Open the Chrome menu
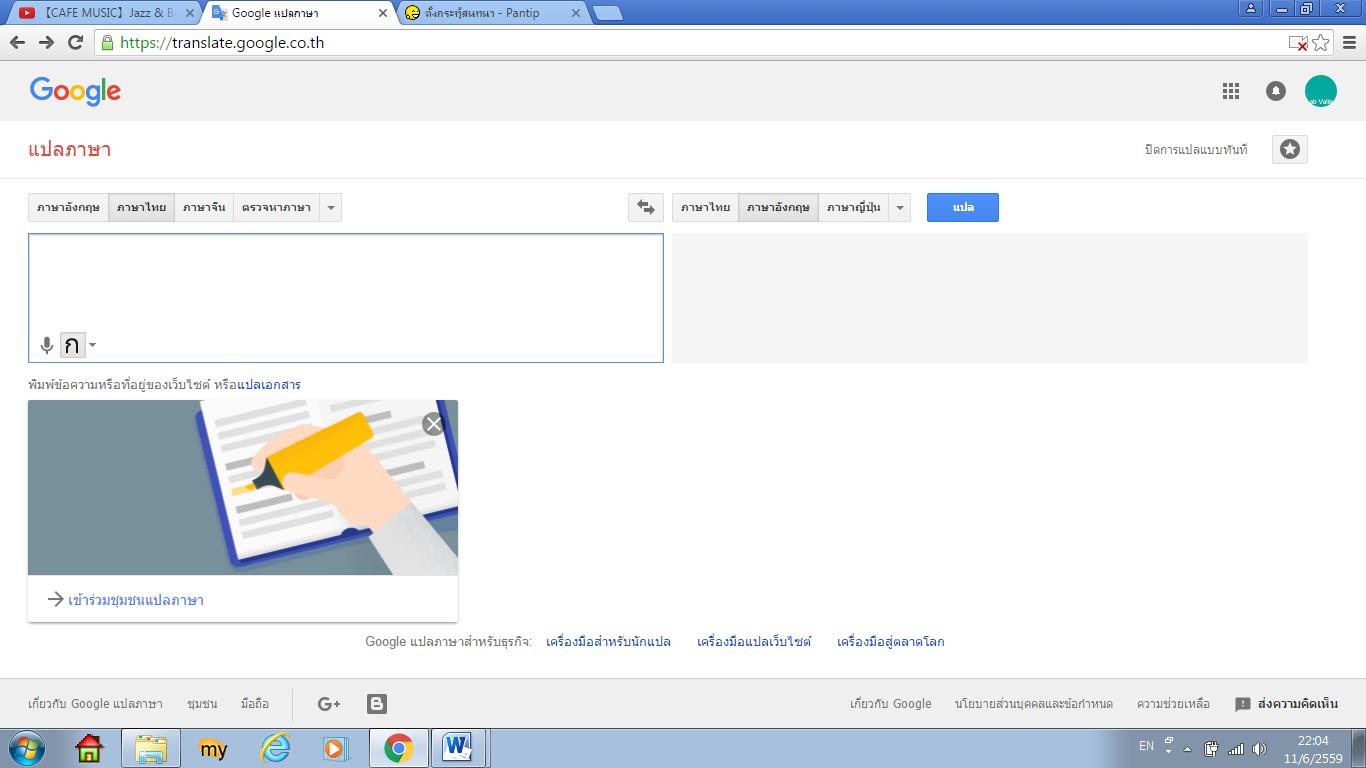Viewport: 1366px width, 768px height. [x=1349, y=43]
